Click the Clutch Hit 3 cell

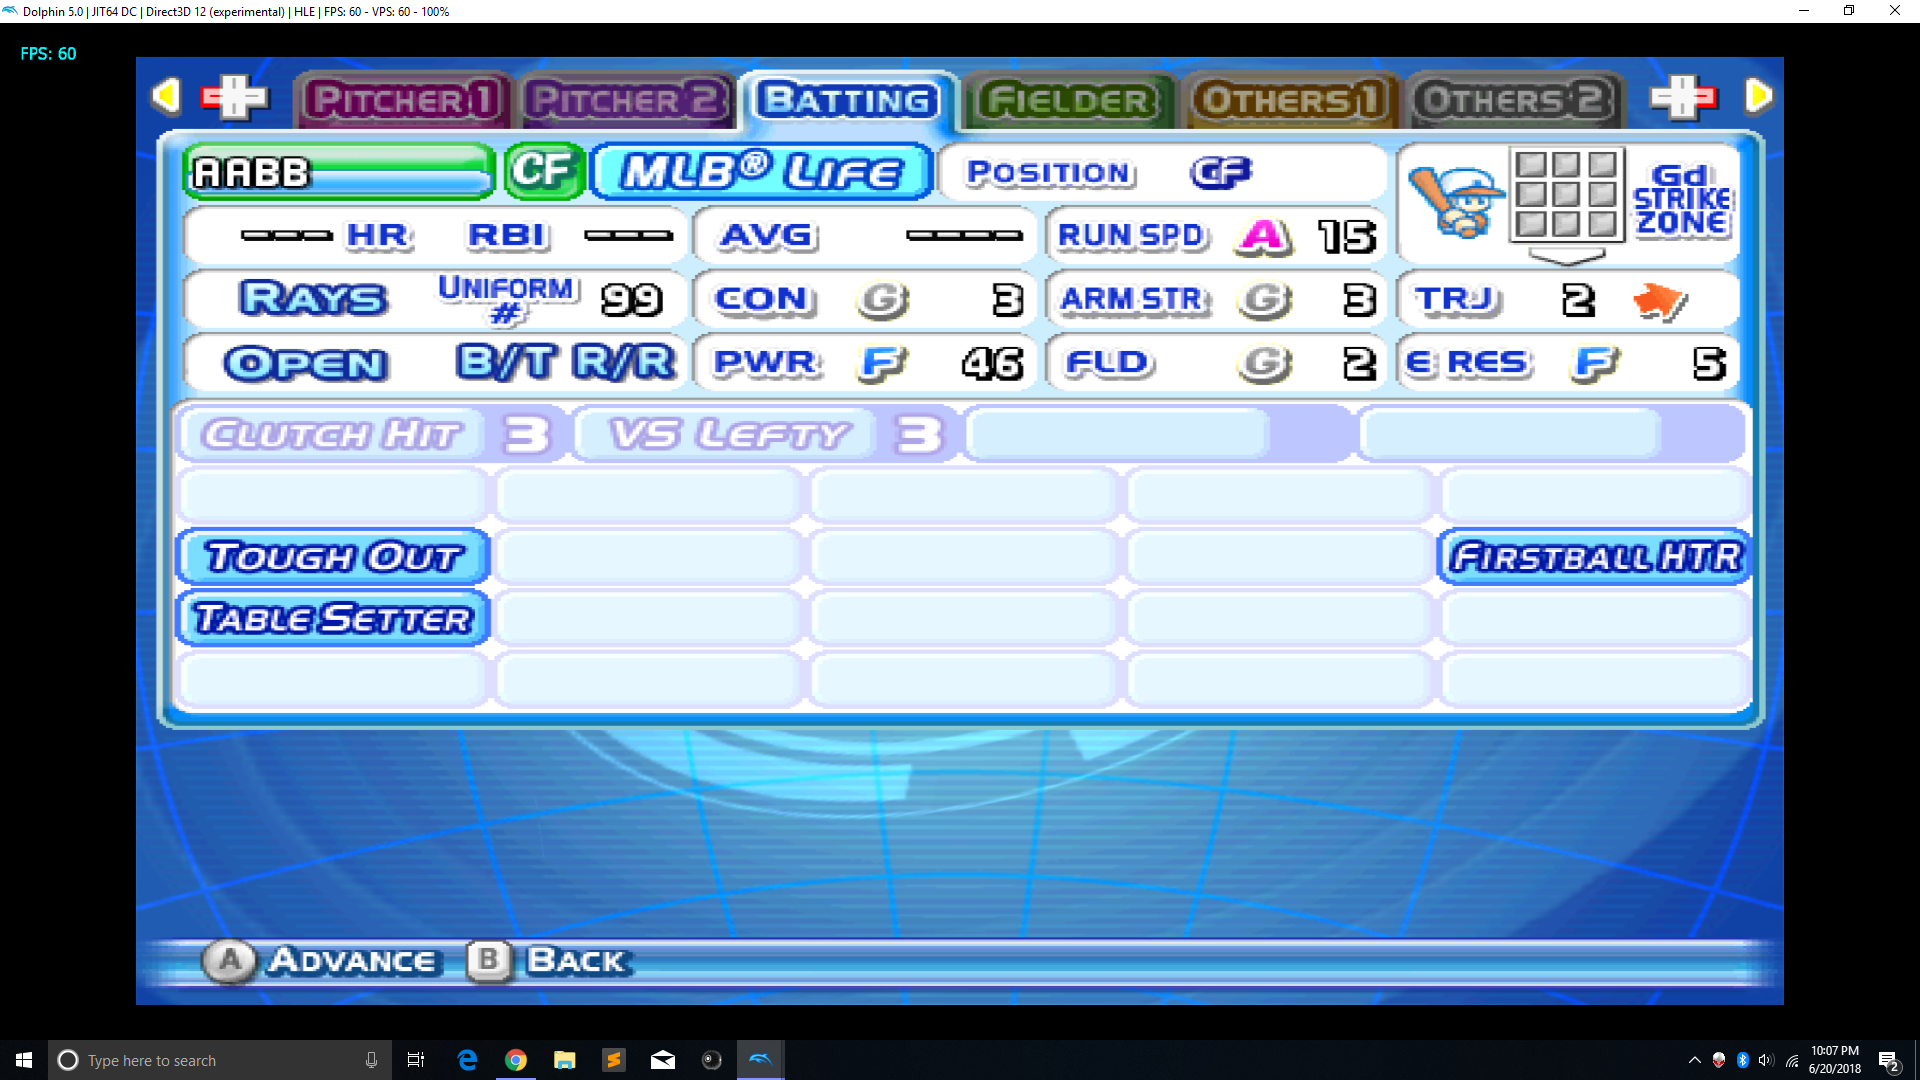(x=371, y=434)
